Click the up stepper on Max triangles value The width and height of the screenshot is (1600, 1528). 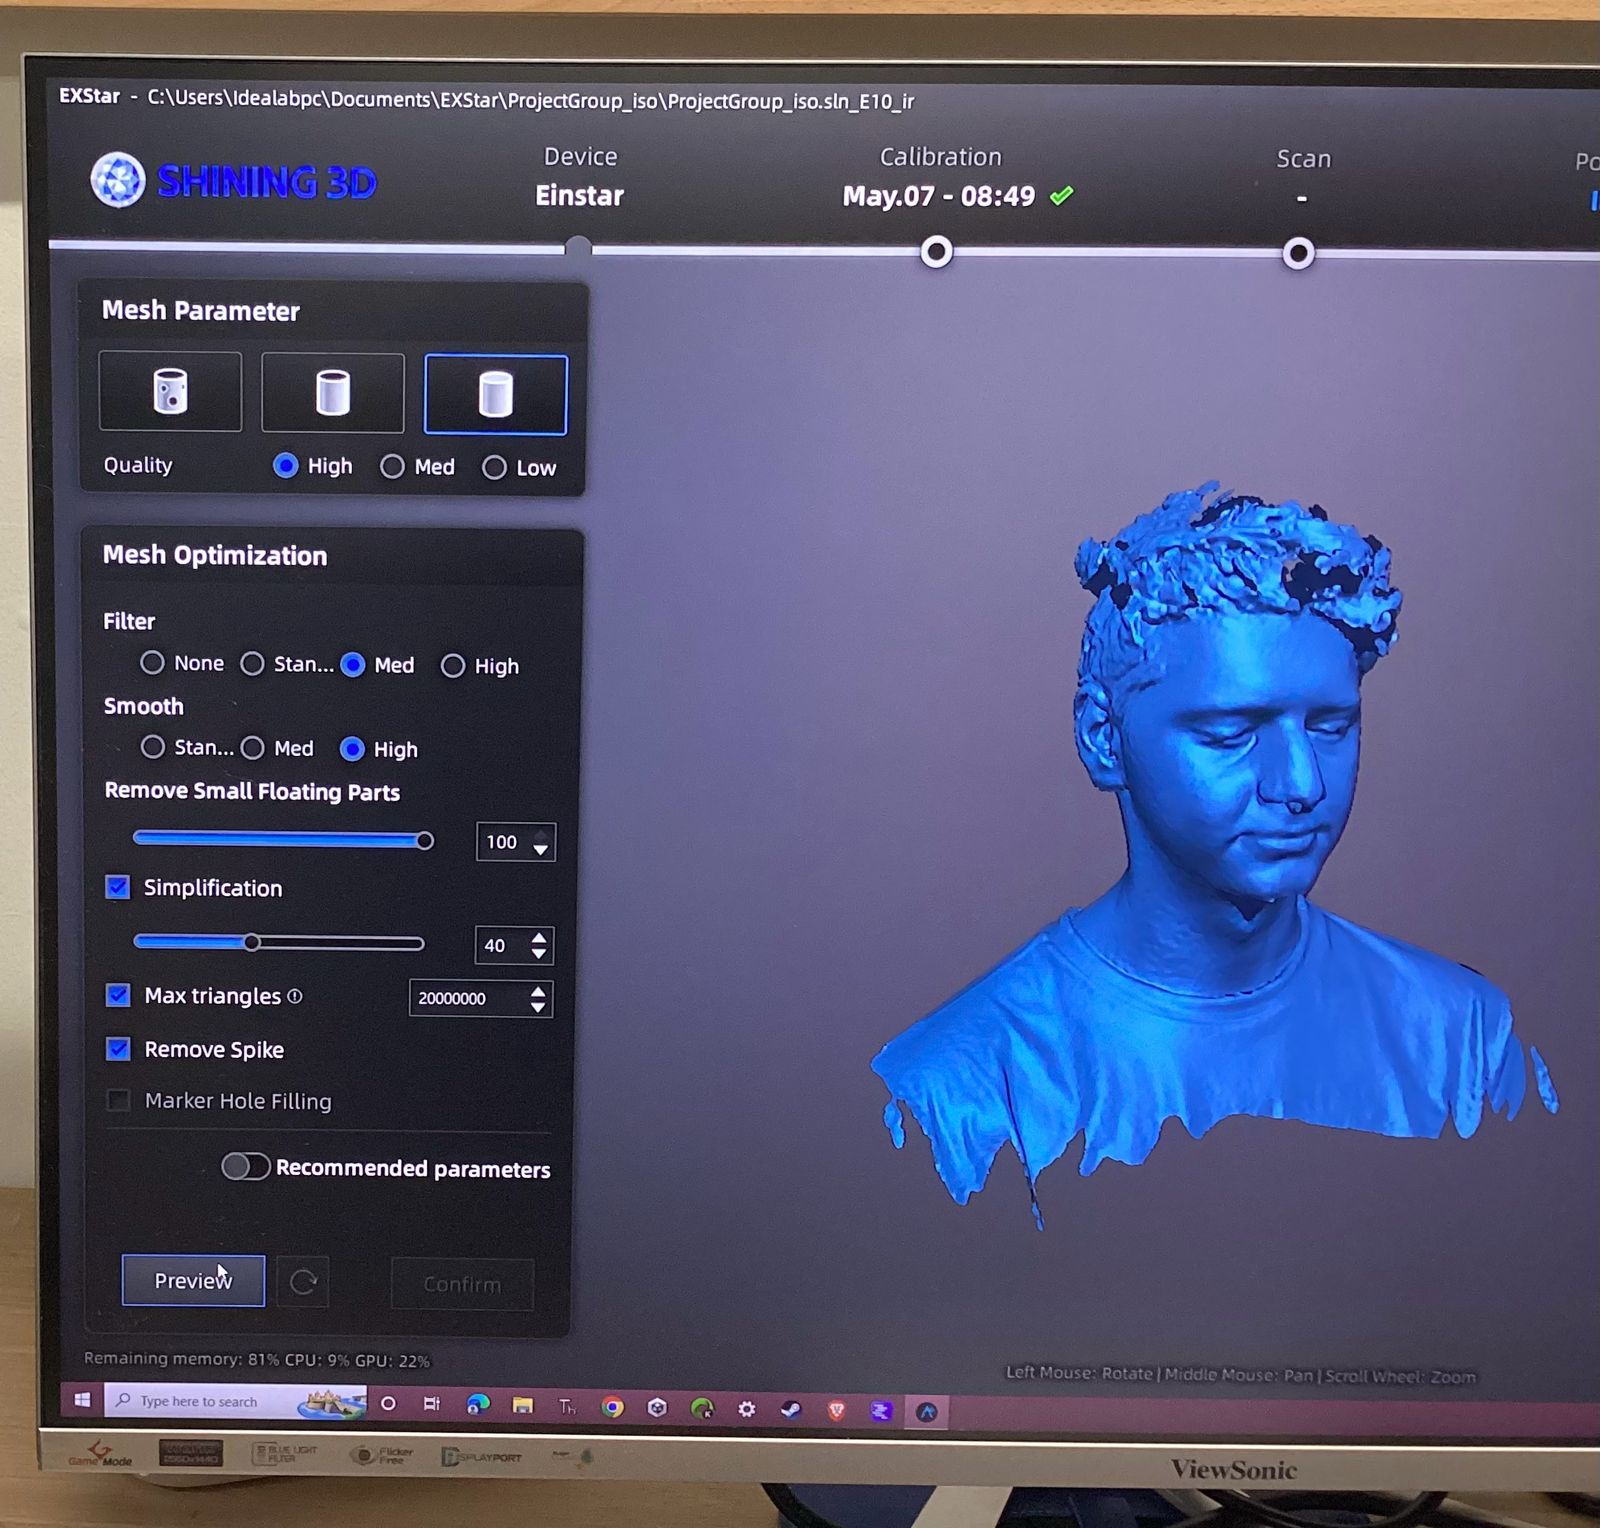[x=537, y=991]
